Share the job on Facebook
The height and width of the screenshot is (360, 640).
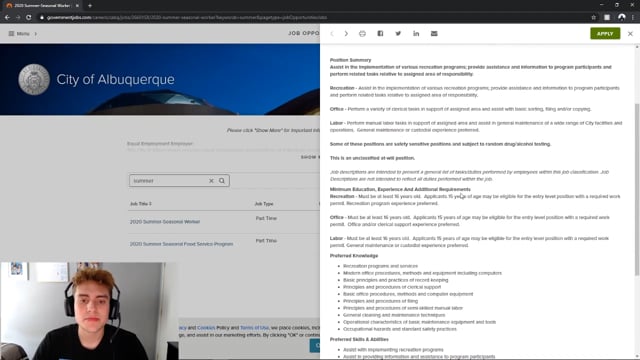pyautogui.click(x=380, y=33)
